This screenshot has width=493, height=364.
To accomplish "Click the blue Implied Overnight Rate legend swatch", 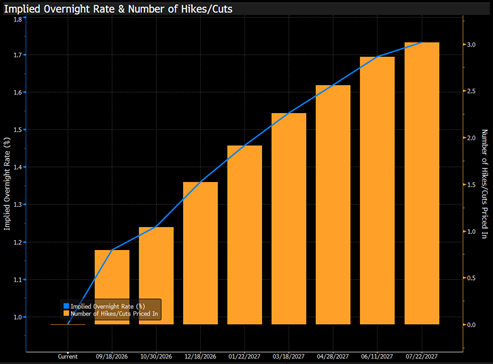I will point(66,306).
